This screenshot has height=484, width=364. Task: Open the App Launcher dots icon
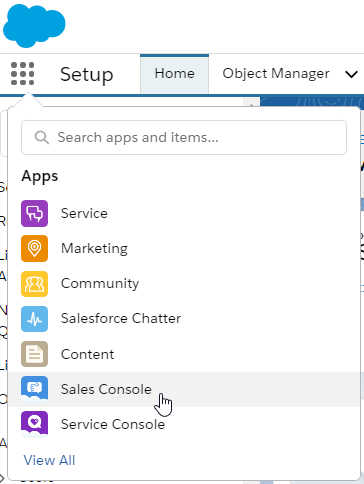23,74
